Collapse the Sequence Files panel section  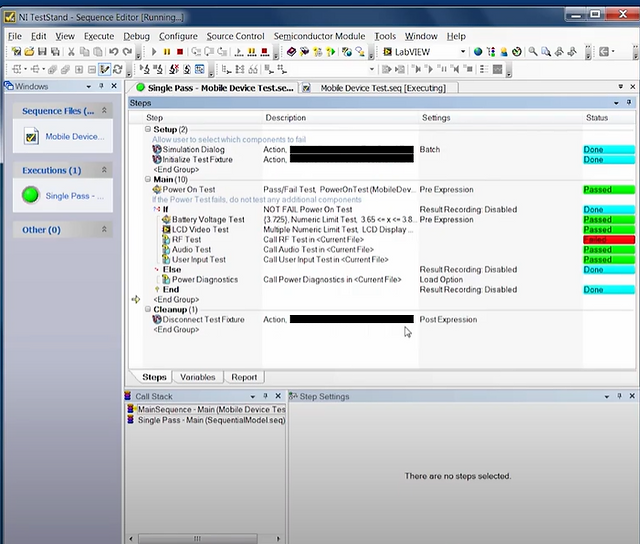point(104,111)
